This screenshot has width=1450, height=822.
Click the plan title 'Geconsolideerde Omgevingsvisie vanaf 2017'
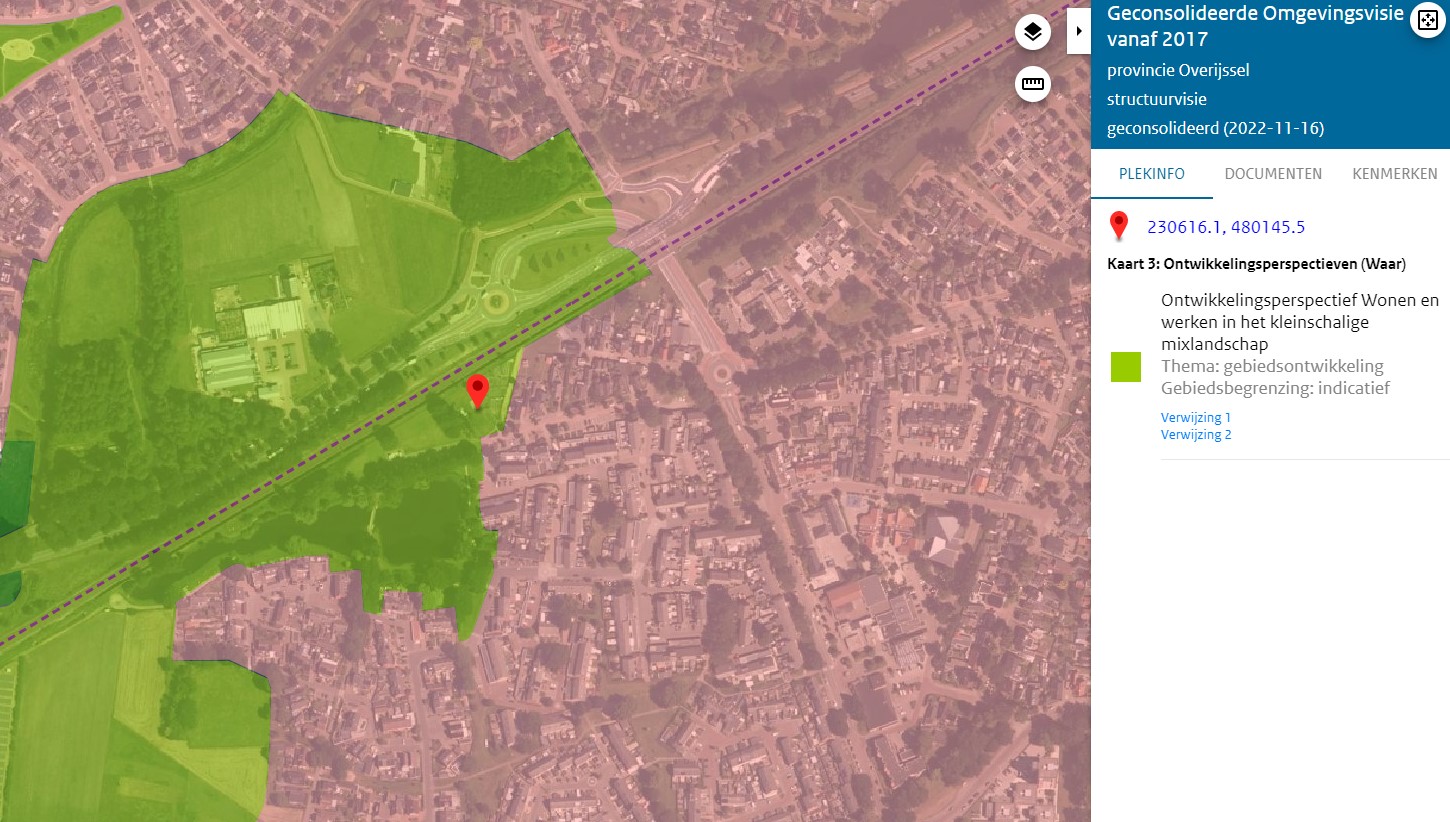tap(1255, 27)
